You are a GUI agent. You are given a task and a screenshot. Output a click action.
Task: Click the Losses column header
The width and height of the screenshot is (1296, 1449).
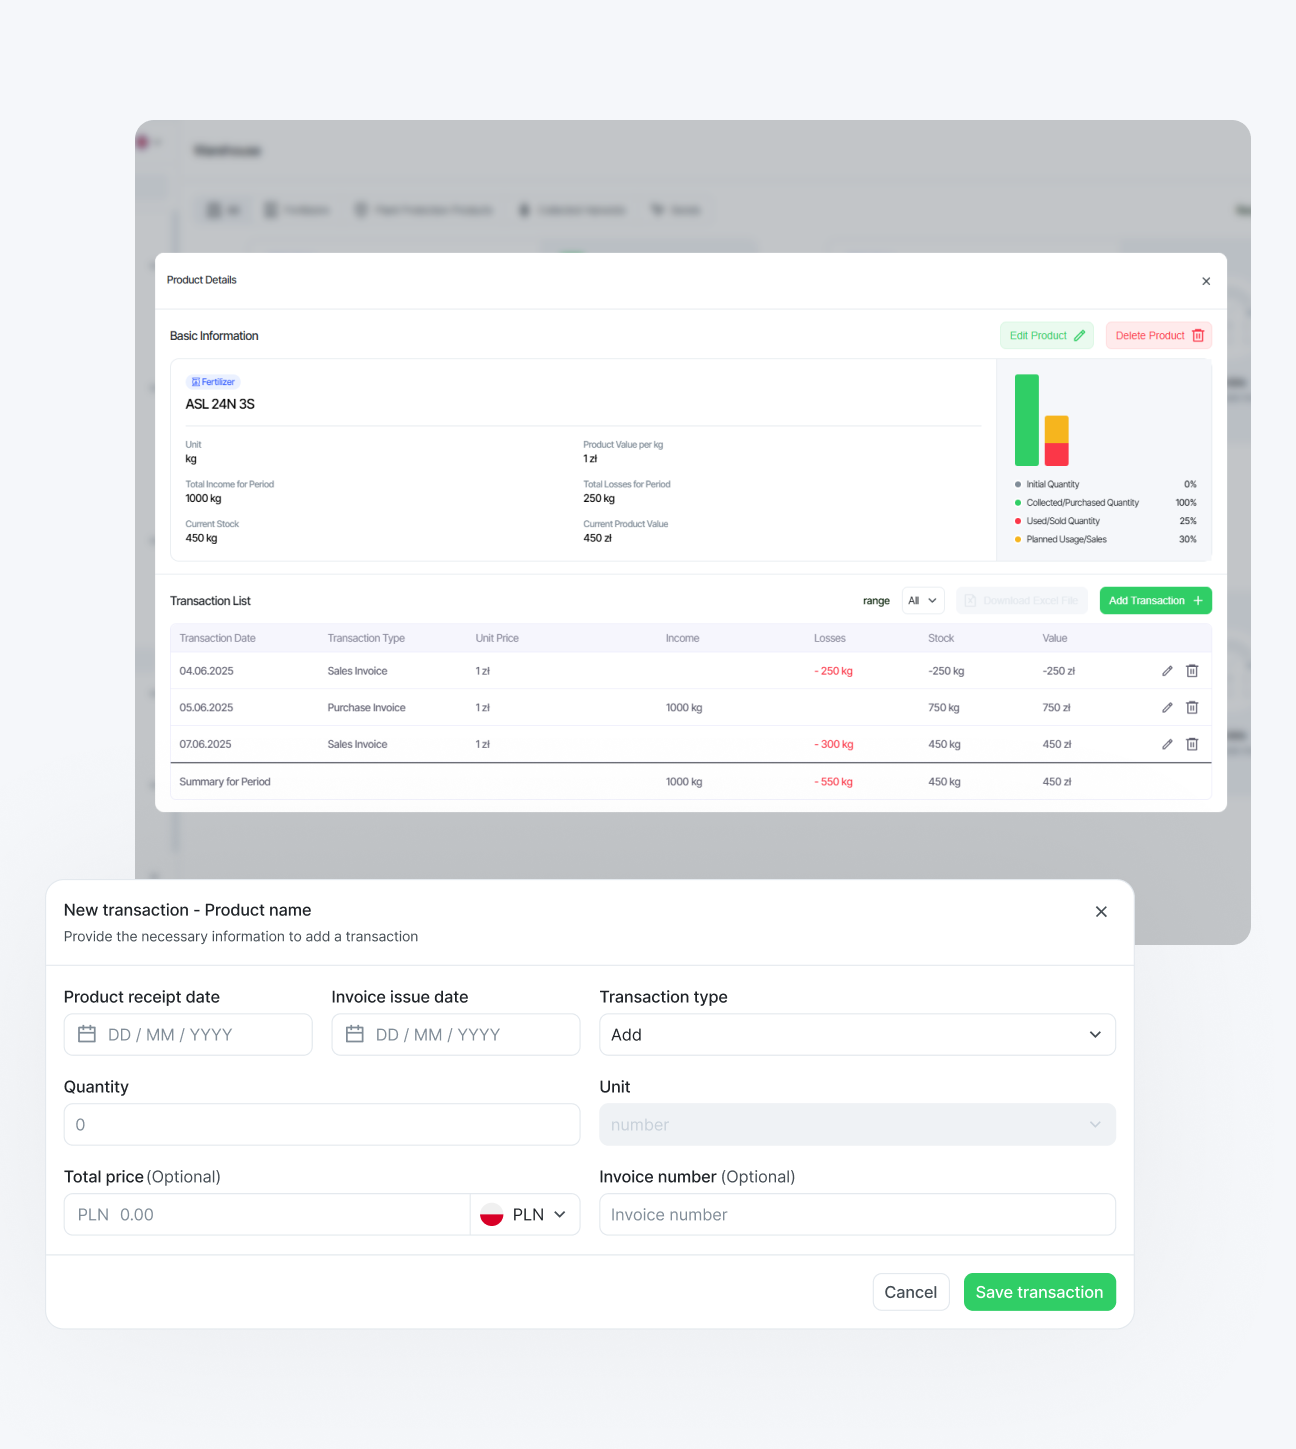(x=830, y=638)
